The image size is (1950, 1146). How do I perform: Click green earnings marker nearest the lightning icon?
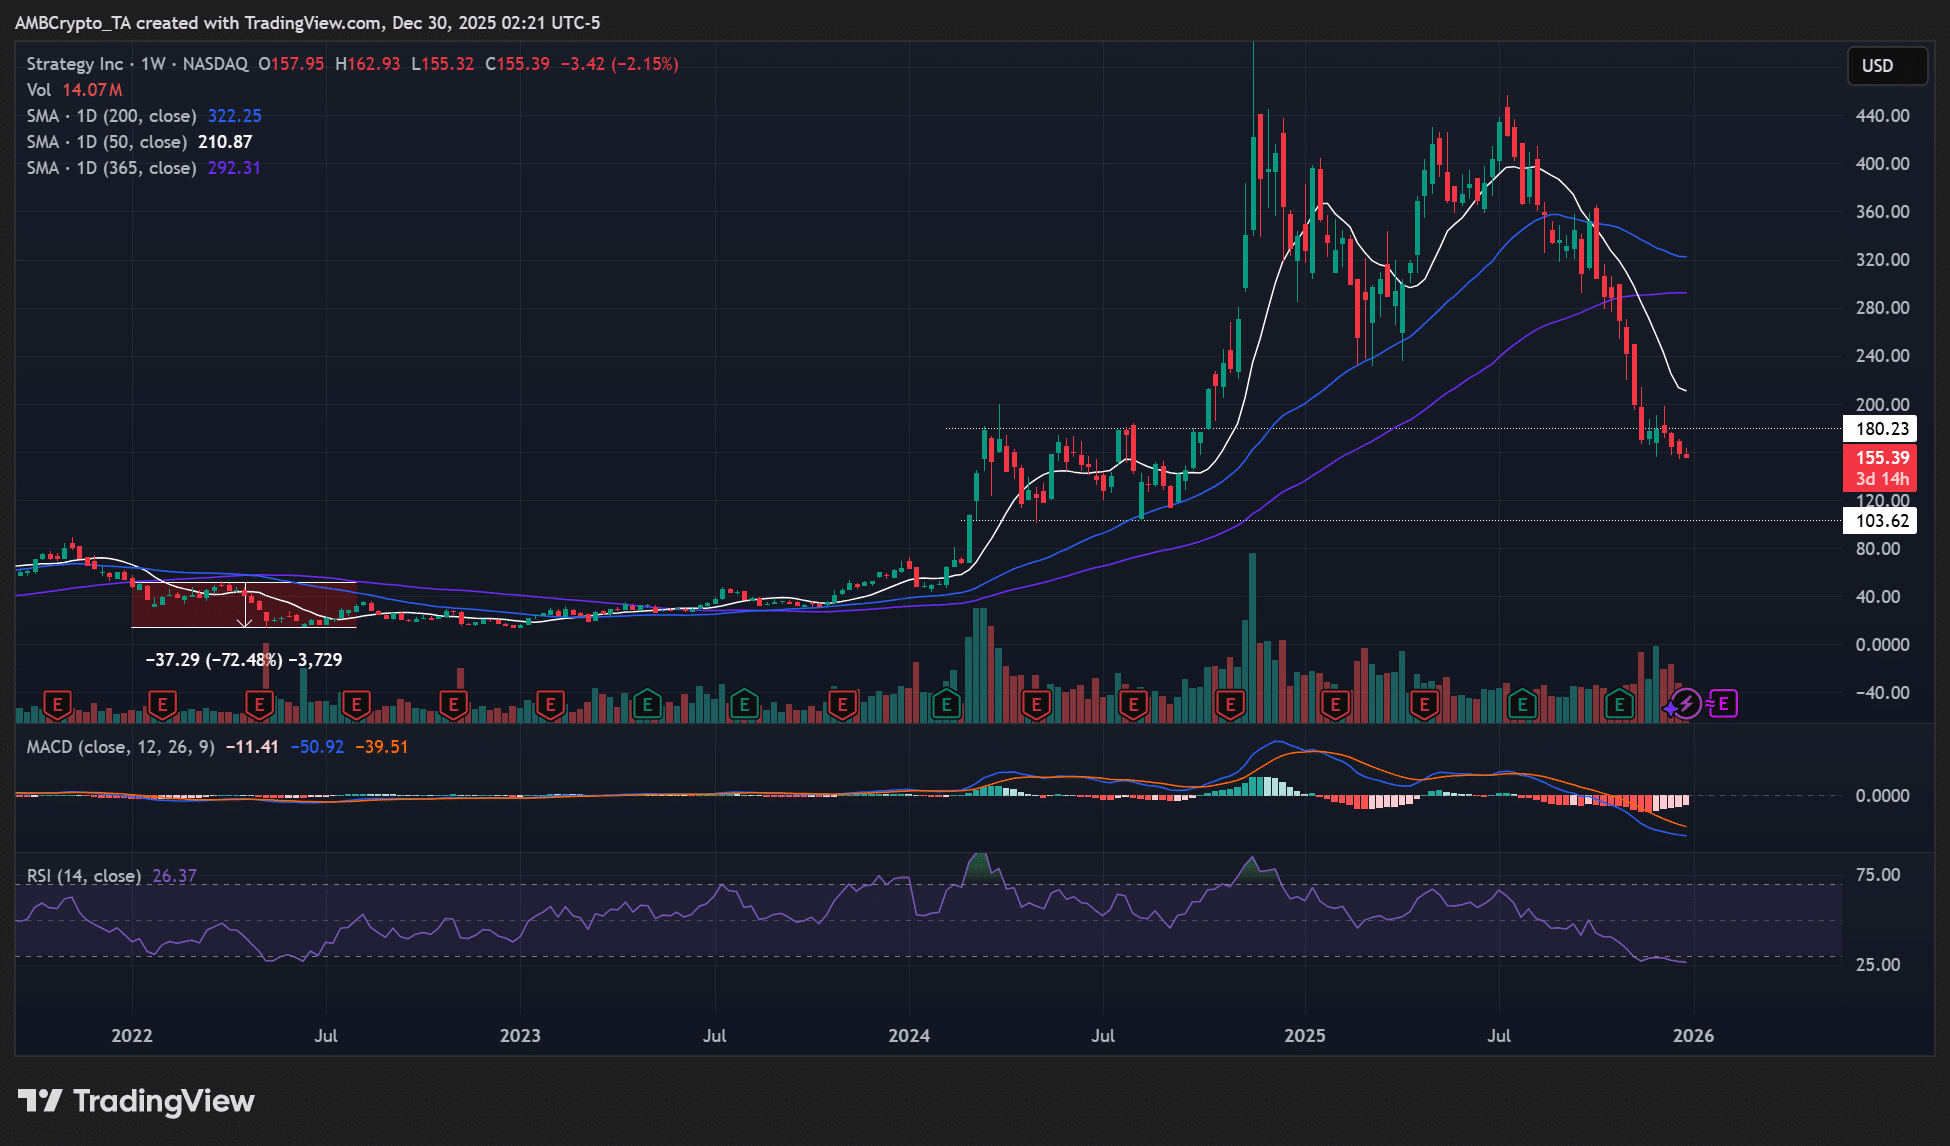pyautogui.click(x=1619, y=705)
